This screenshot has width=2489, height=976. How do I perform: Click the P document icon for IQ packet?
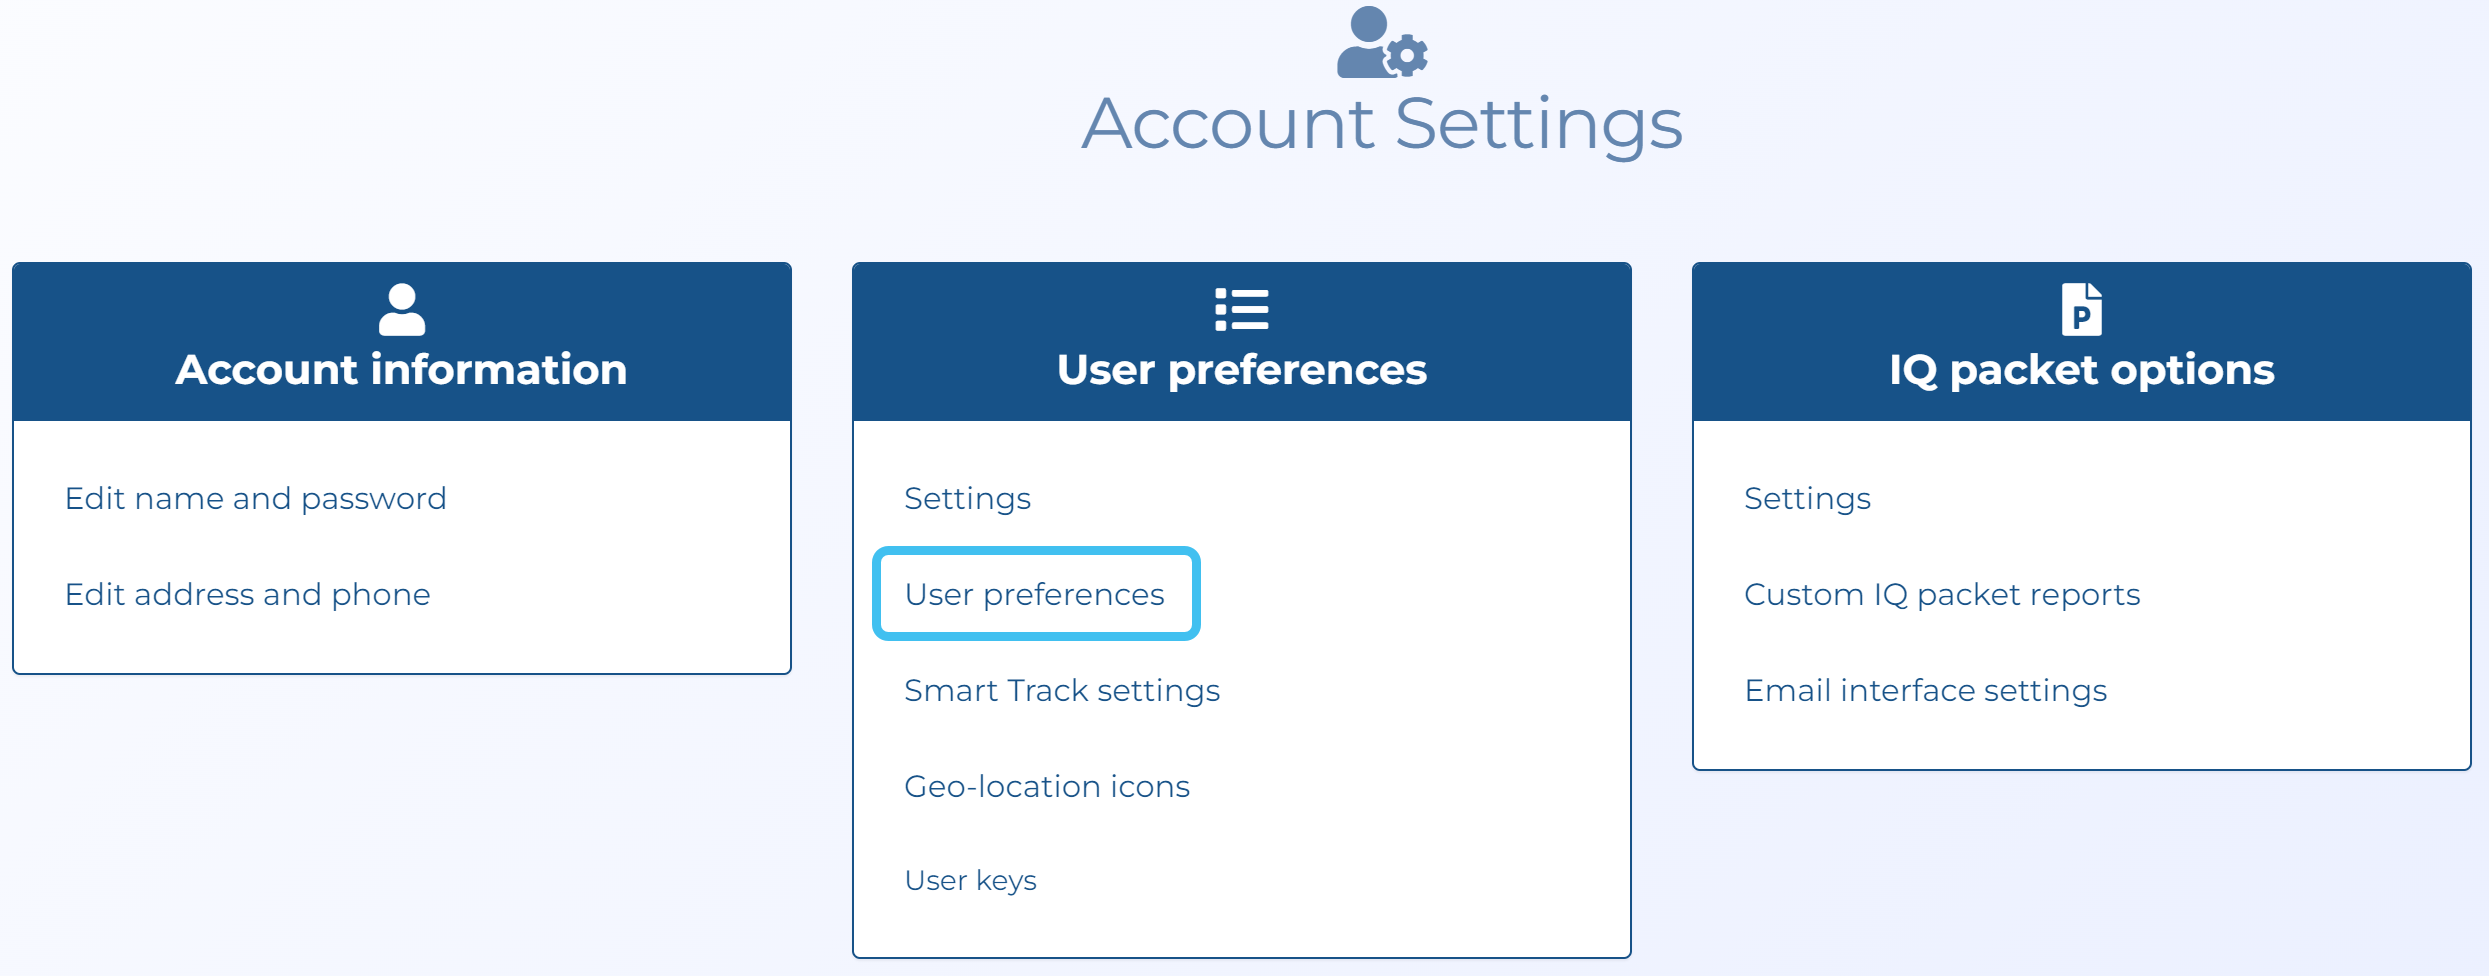coord(2081,309)
